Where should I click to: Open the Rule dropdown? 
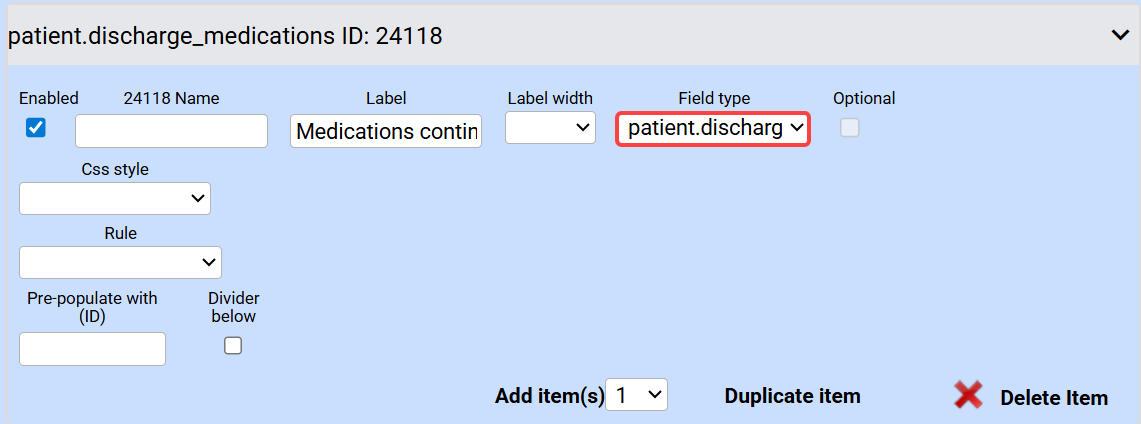[120, 262]
